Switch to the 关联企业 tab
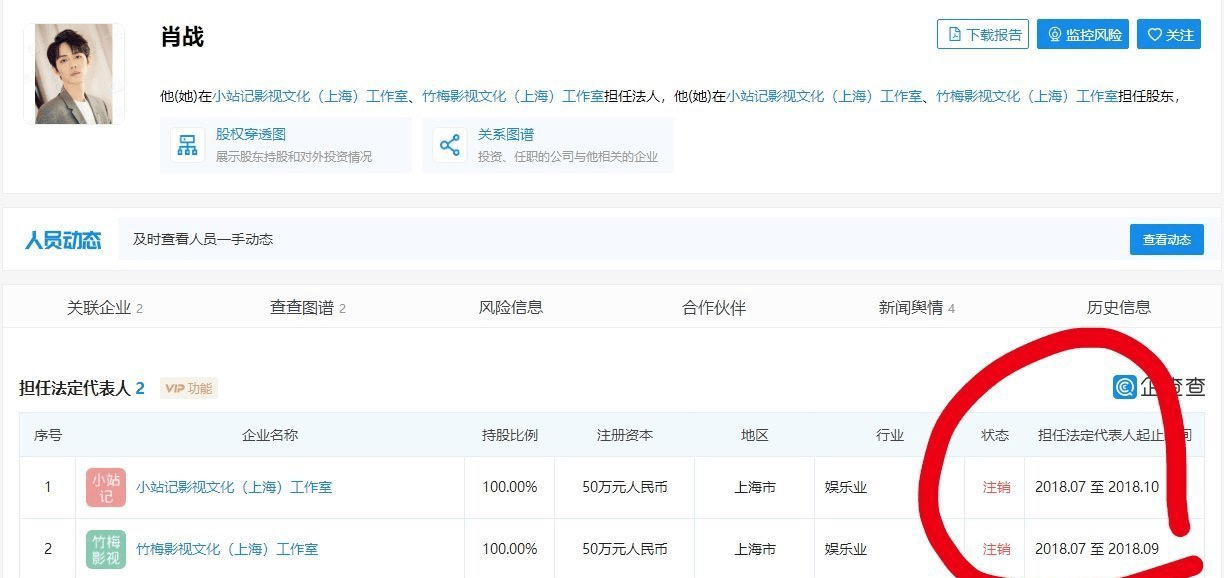The width and height of the screenshot is (1224, 578). tap(104, 308)
